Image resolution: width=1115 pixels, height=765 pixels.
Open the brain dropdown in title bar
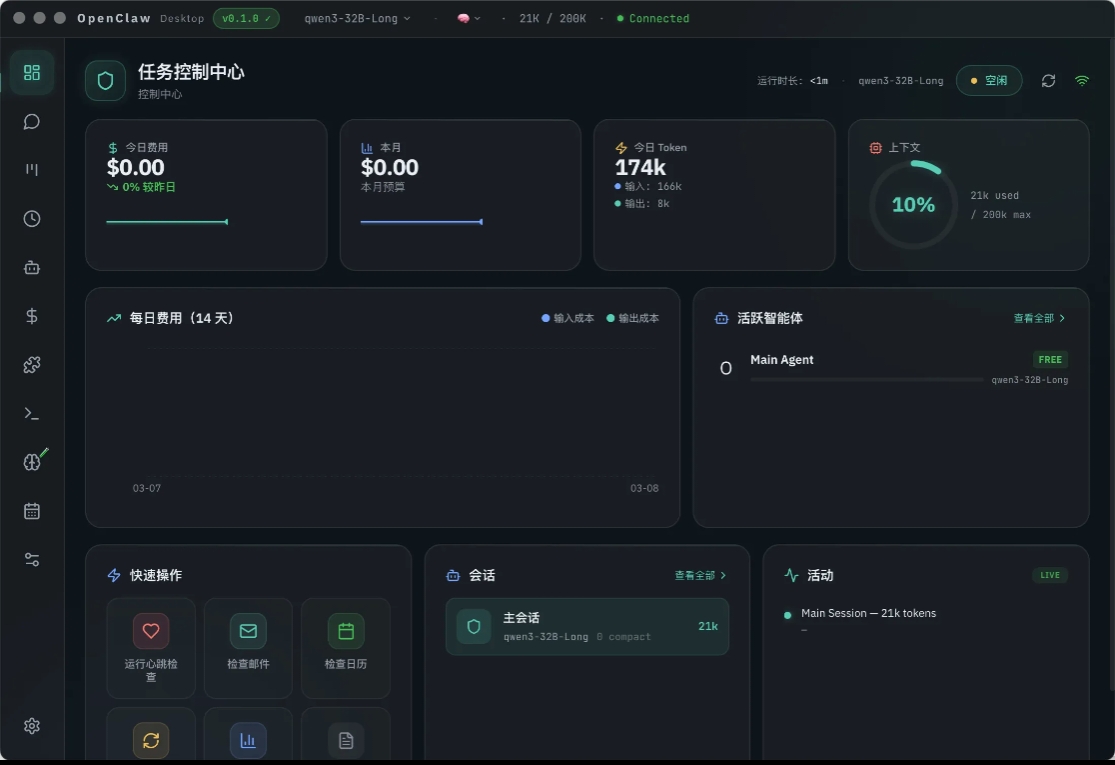[x=469, y=18]
